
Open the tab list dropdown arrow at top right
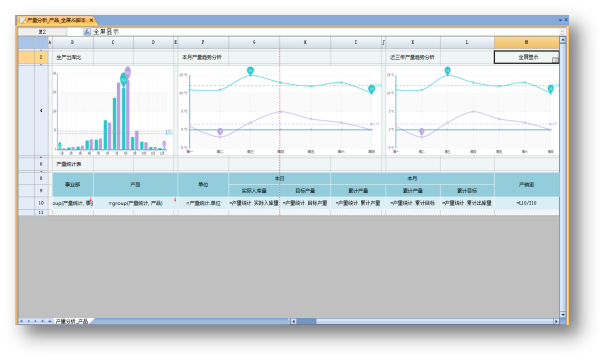point(560,20)
